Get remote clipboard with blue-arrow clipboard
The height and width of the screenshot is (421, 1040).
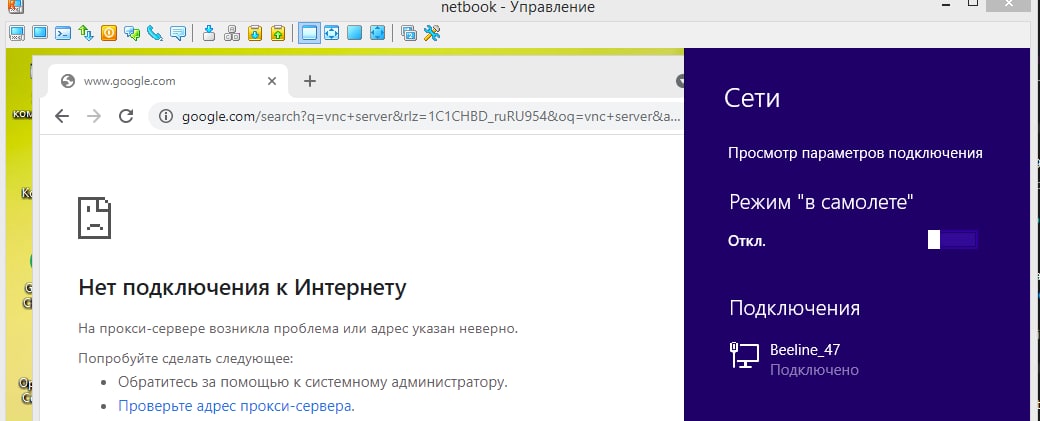[x=255, y=32]
